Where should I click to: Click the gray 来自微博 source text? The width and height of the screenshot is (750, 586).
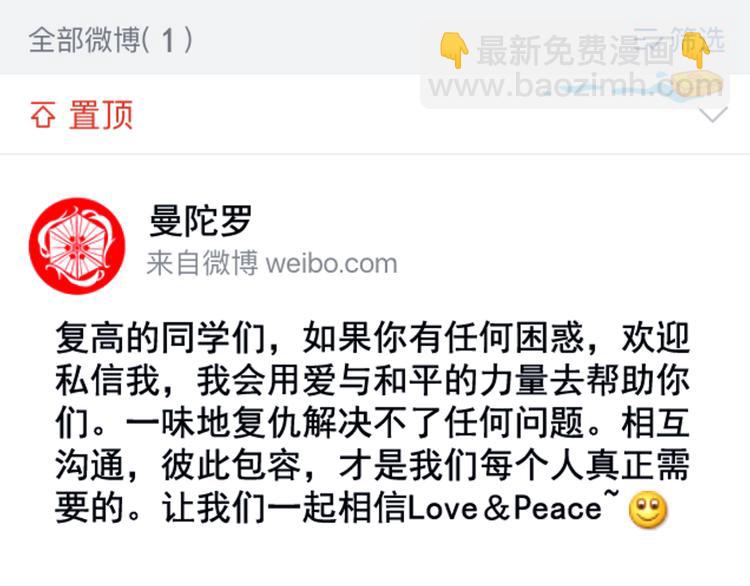pos(202,263)
